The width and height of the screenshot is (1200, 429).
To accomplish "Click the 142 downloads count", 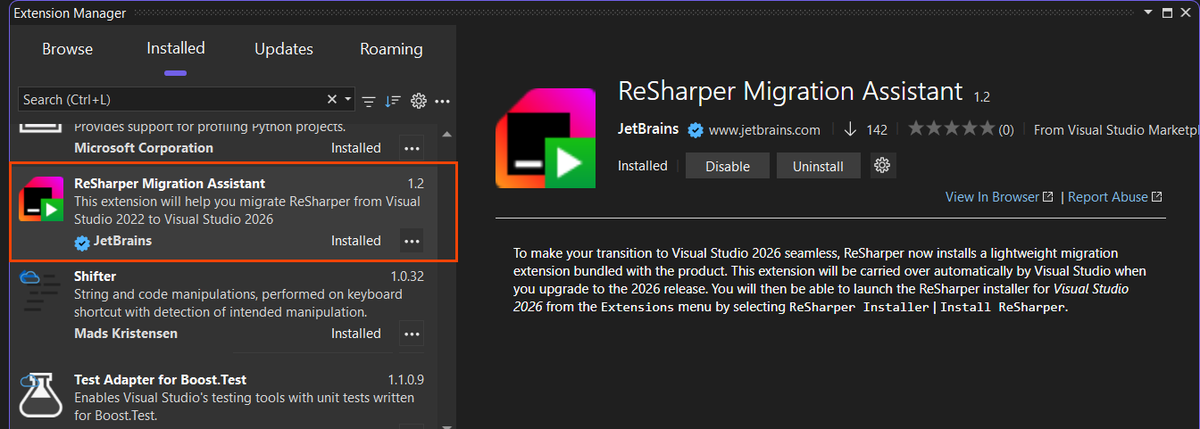I will click(876, 130).
